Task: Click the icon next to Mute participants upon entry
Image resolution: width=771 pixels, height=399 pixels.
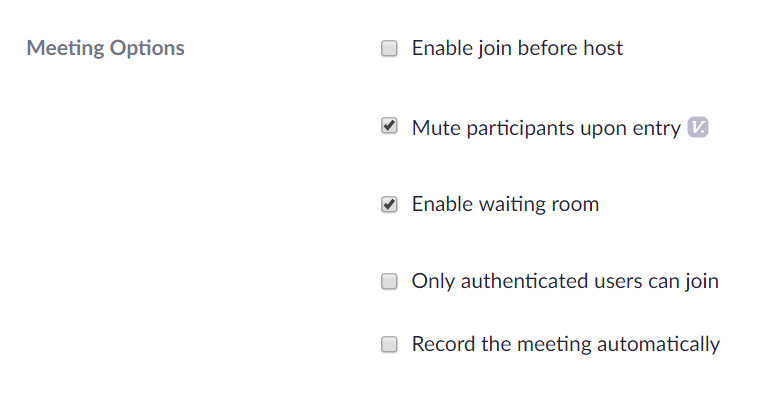Action: (698, 127)
